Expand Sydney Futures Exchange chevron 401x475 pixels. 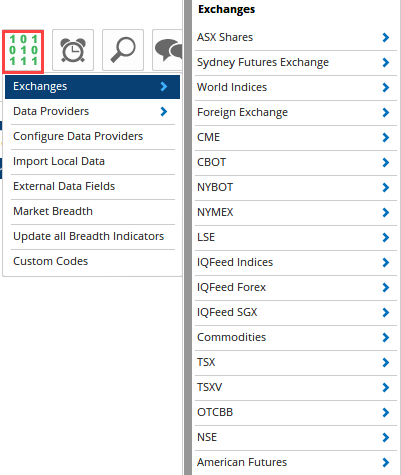click(x=386, y=62)
